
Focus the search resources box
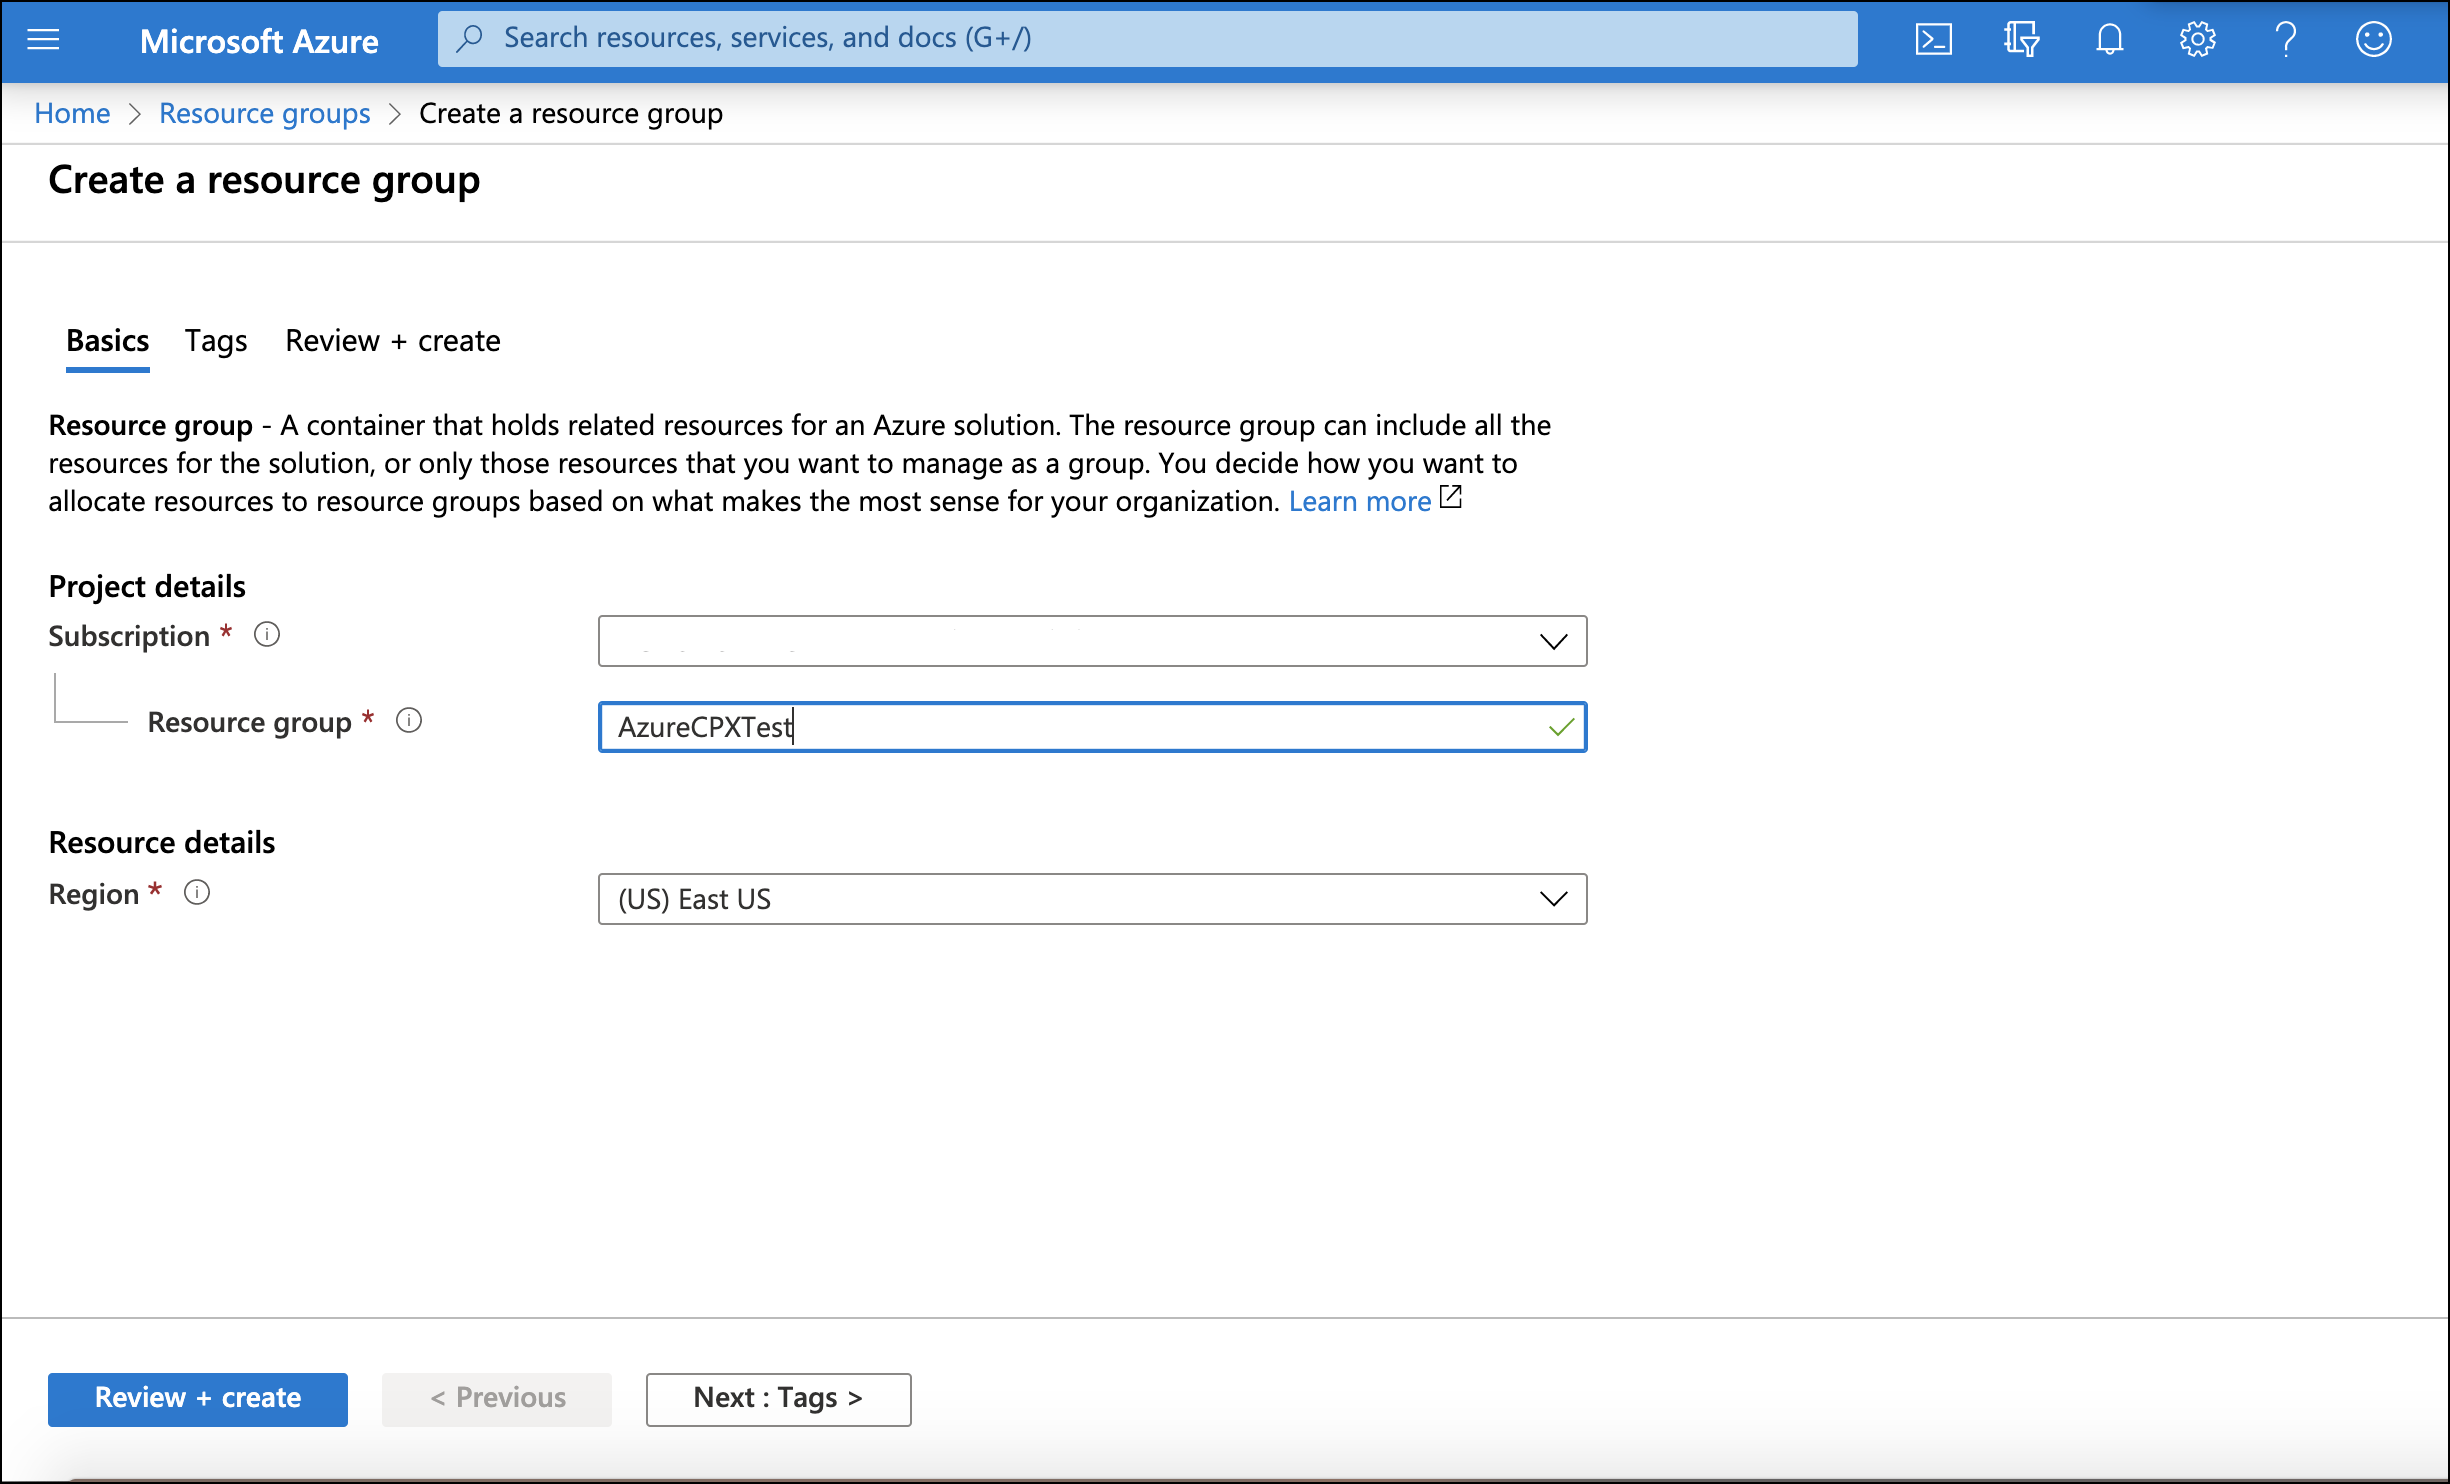coord(1147,39)
